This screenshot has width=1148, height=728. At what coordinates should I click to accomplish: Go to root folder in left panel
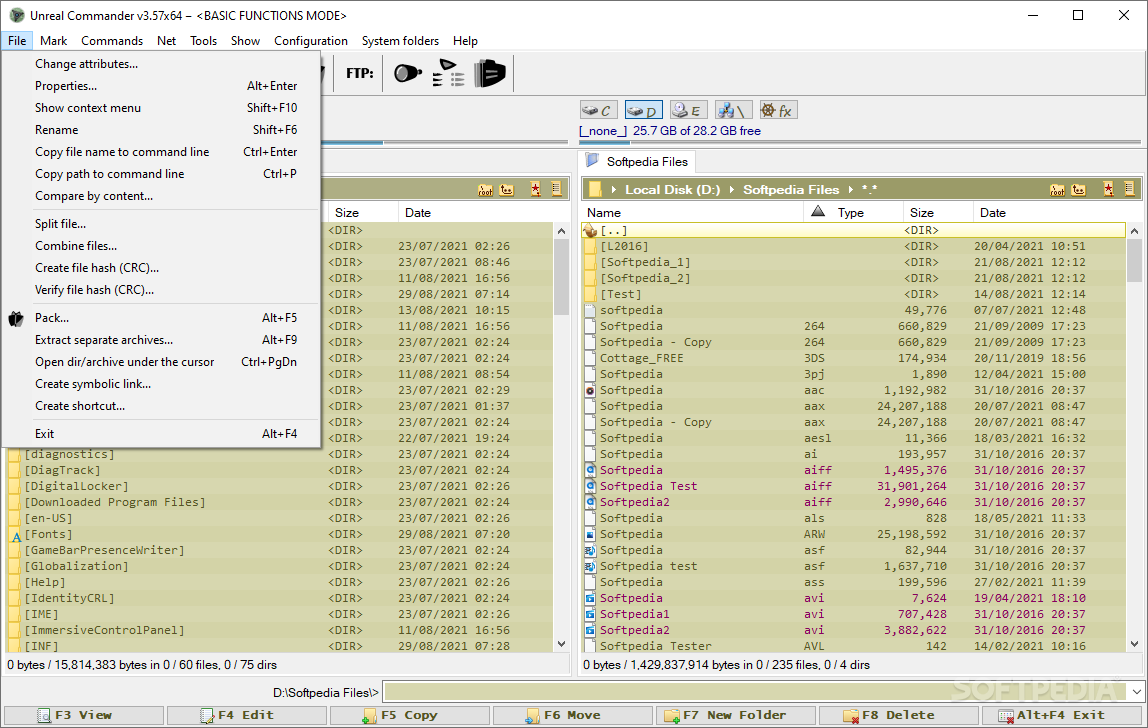coord(485,190)
